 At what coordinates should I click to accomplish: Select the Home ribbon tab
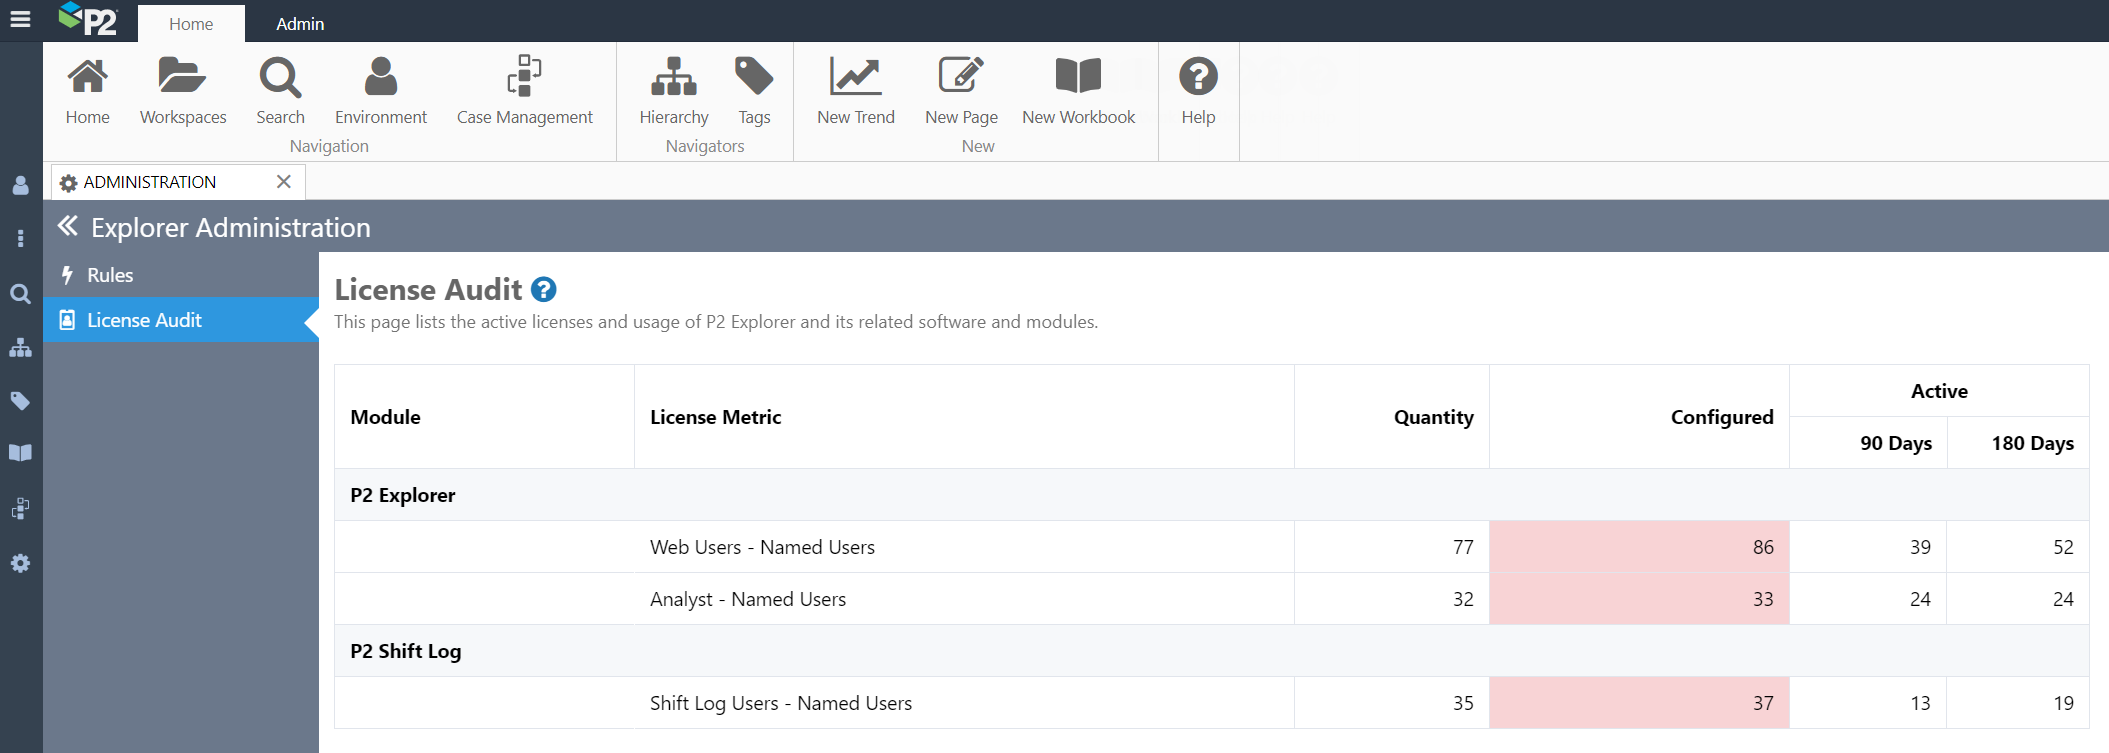(191, 24)
